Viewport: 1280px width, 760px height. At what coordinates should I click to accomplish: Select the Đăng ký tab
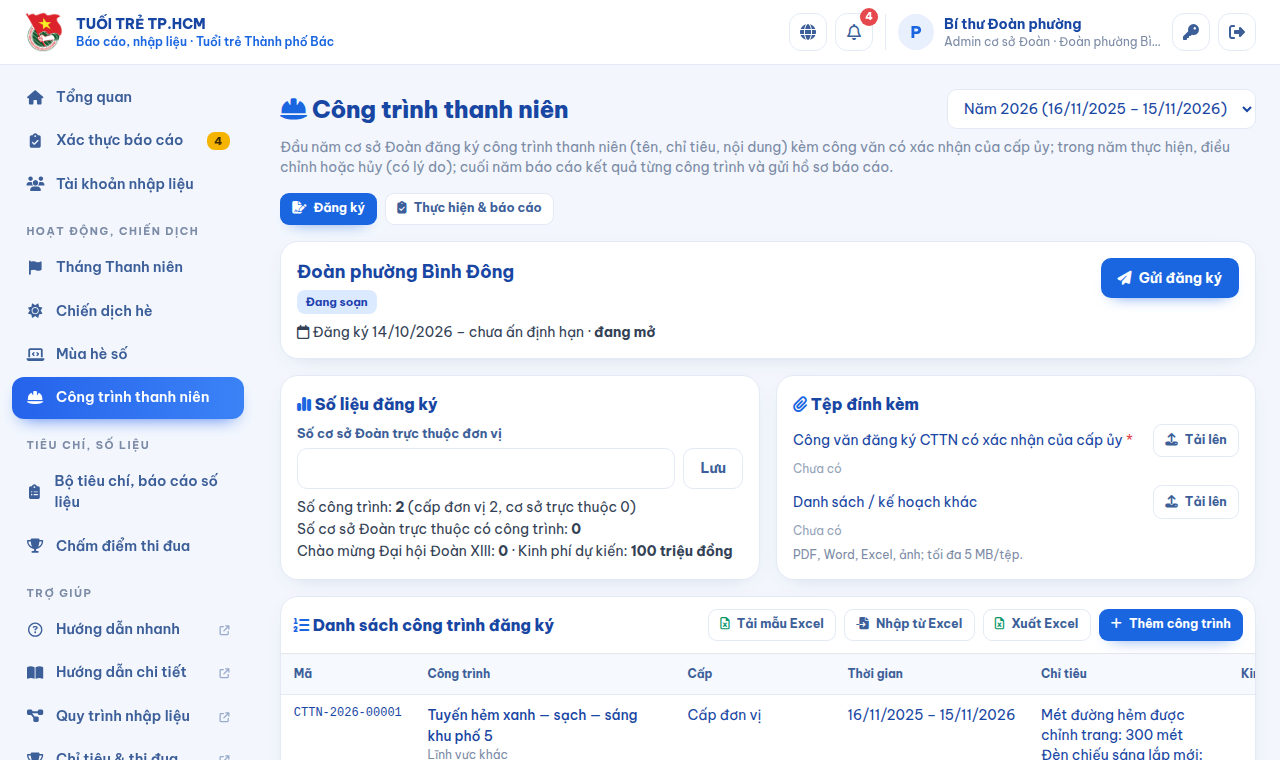pyautogui.click(x=328, y=208)
